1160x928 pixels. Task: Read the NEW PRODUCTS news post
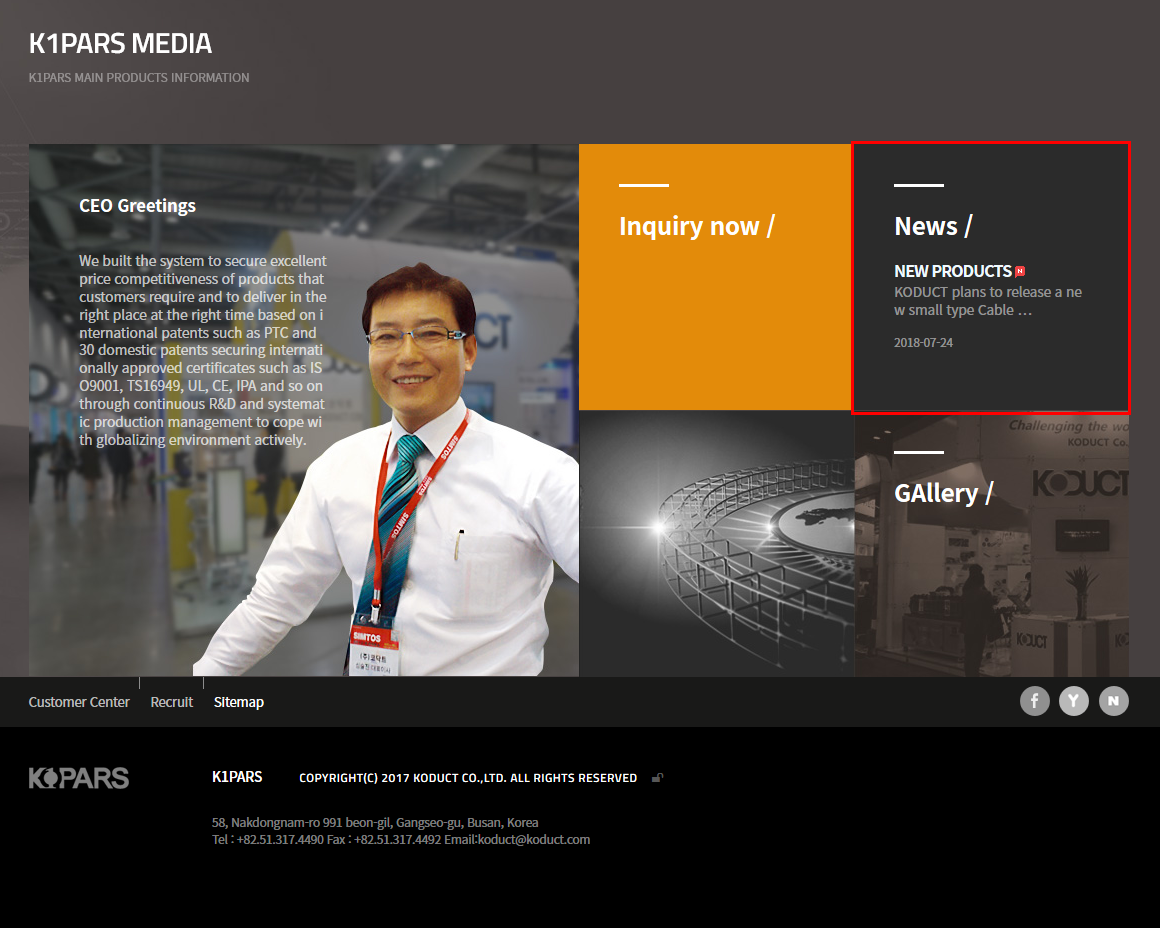[952, 271]
